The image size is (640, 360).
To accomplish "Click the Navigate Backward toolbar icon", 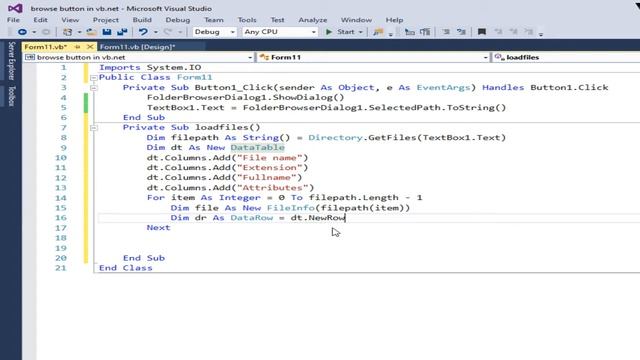I will [22, 32].
